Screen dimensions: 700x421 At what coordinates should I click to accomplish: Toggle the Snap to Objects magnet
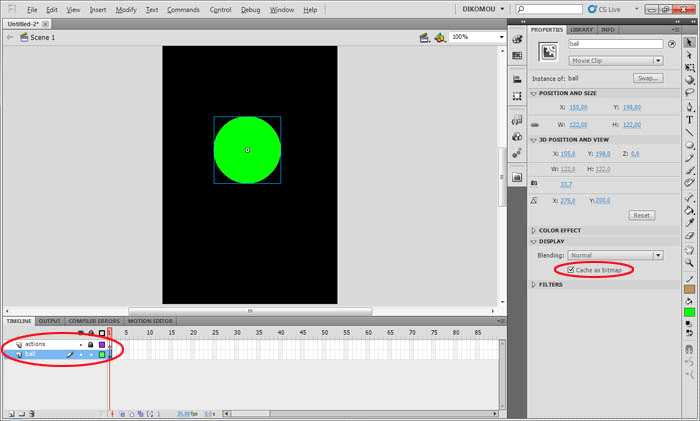(x=689, y=349)
